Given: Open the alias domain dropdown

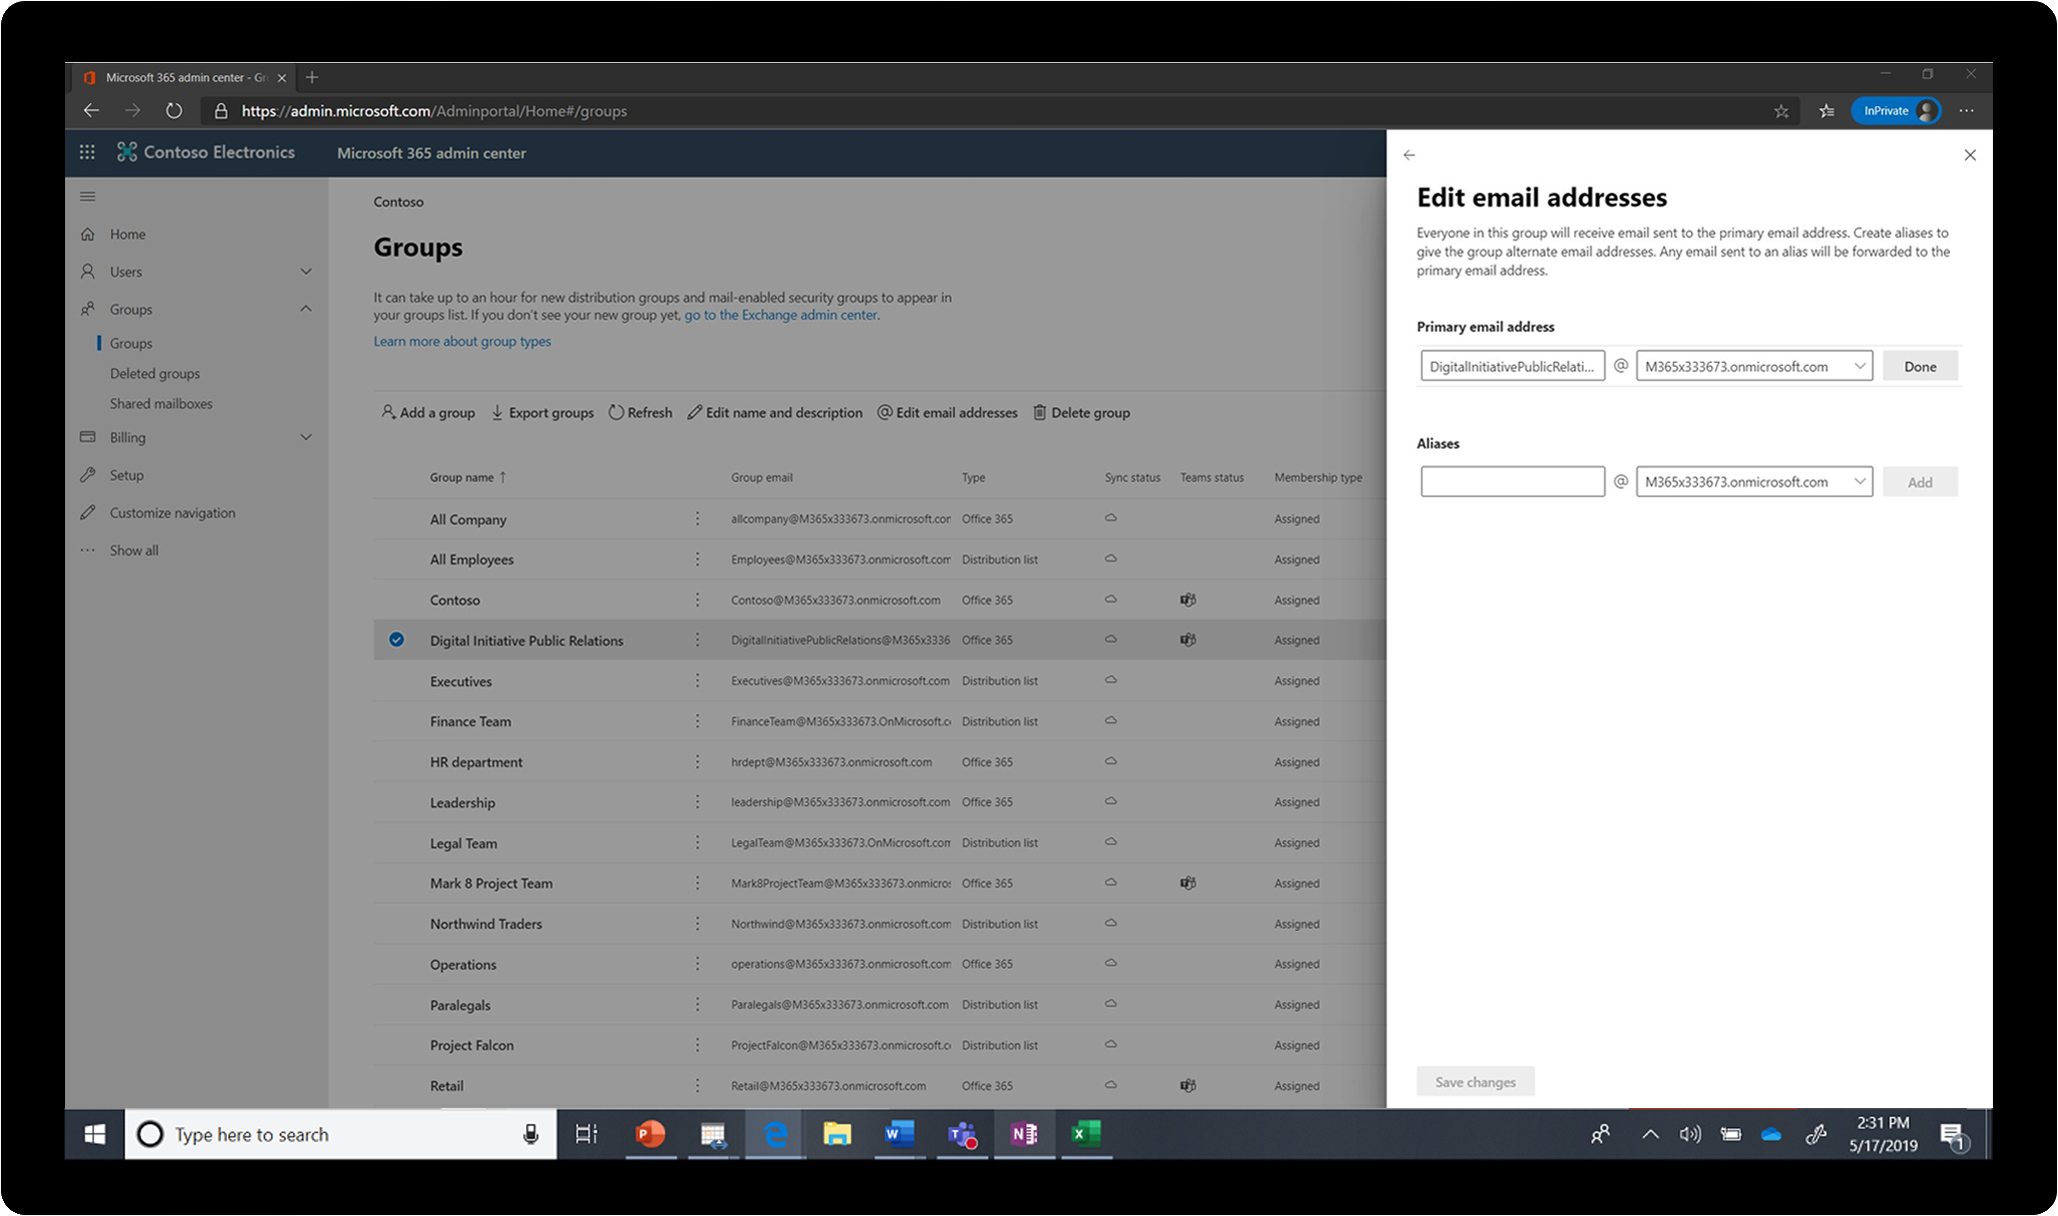Looking at the screenshot, I should (x=1858, y=481).
